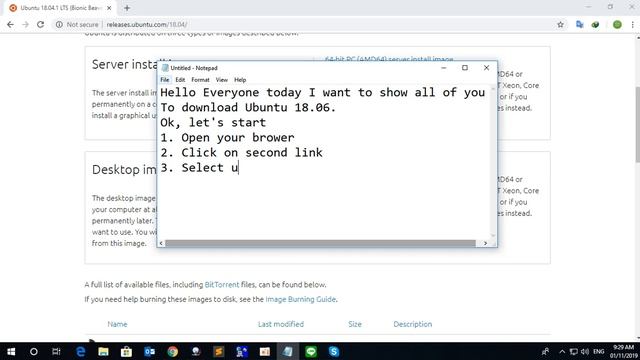
Task: Open Notepad's File menu
Action: pyautogui.click(x=164, y=80)
